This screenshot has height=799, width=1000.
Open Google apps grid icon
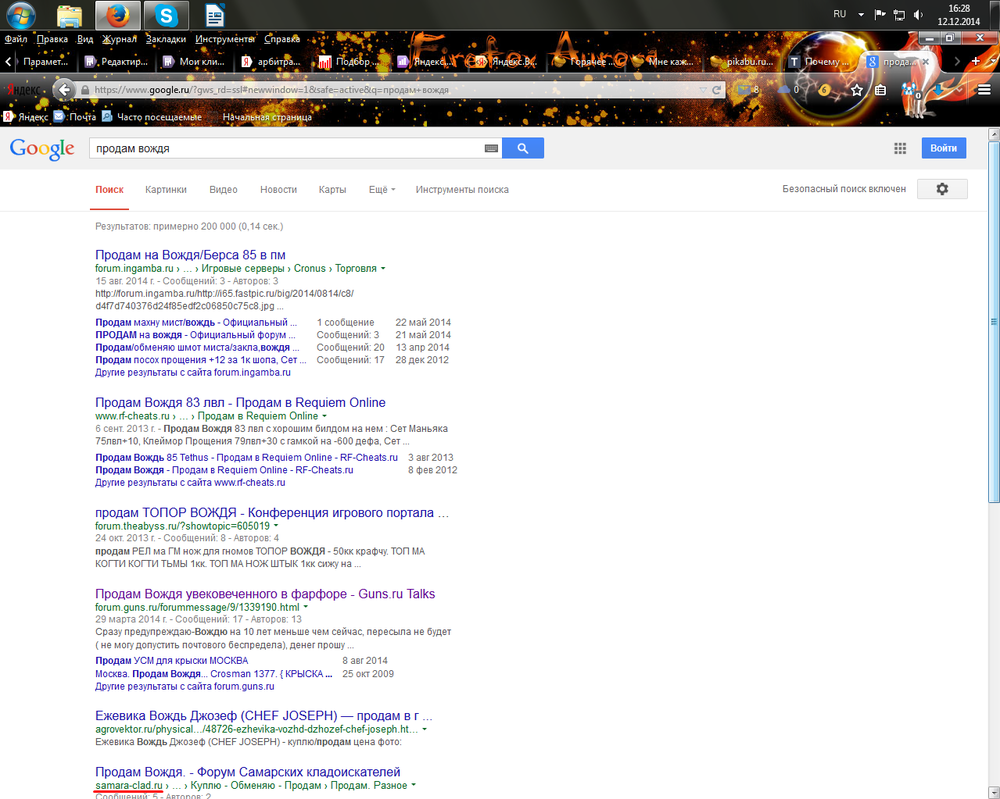coord(900,149)
